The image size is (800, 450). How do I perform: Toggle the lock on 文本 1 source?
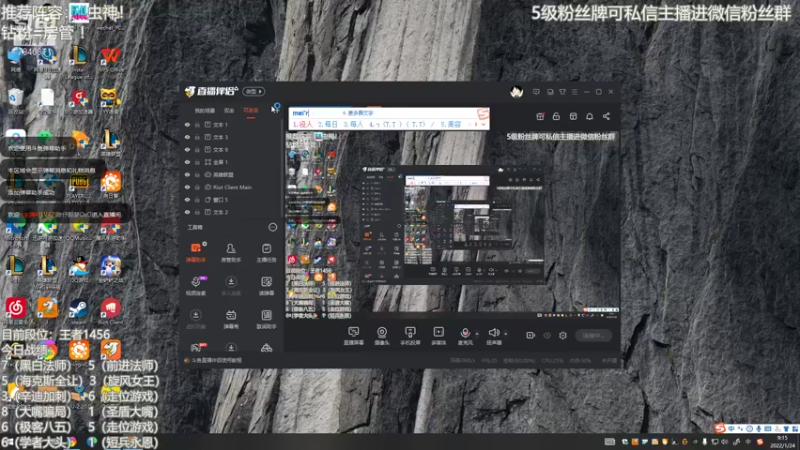point(197,124)
